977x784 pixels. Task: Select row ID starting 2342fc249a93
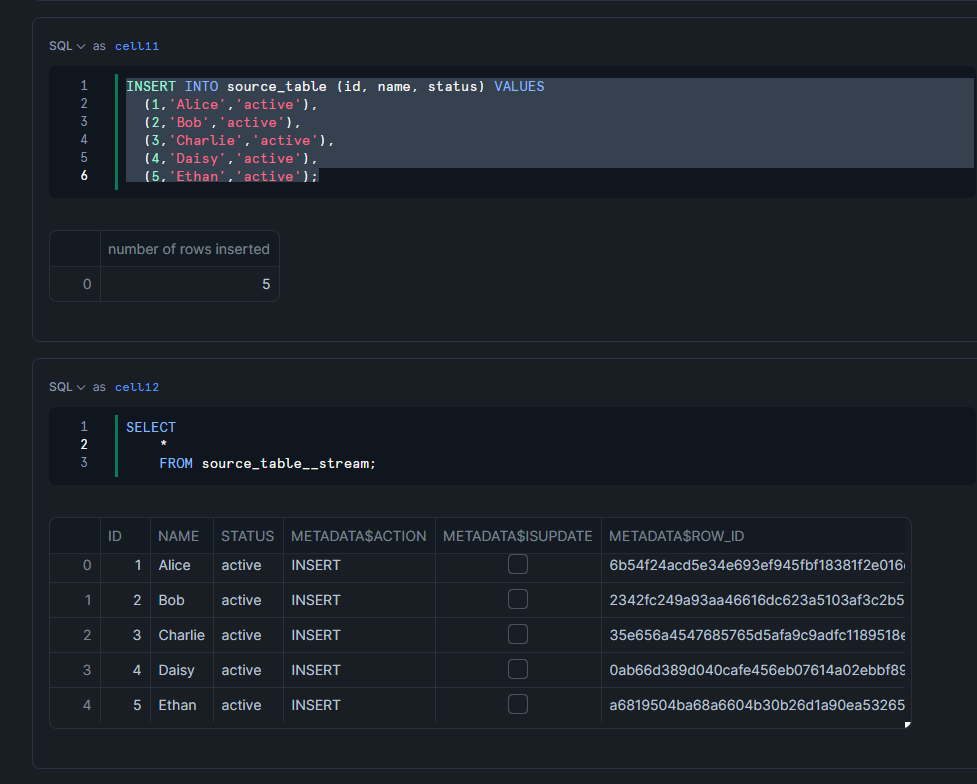(x=753, y=600)
